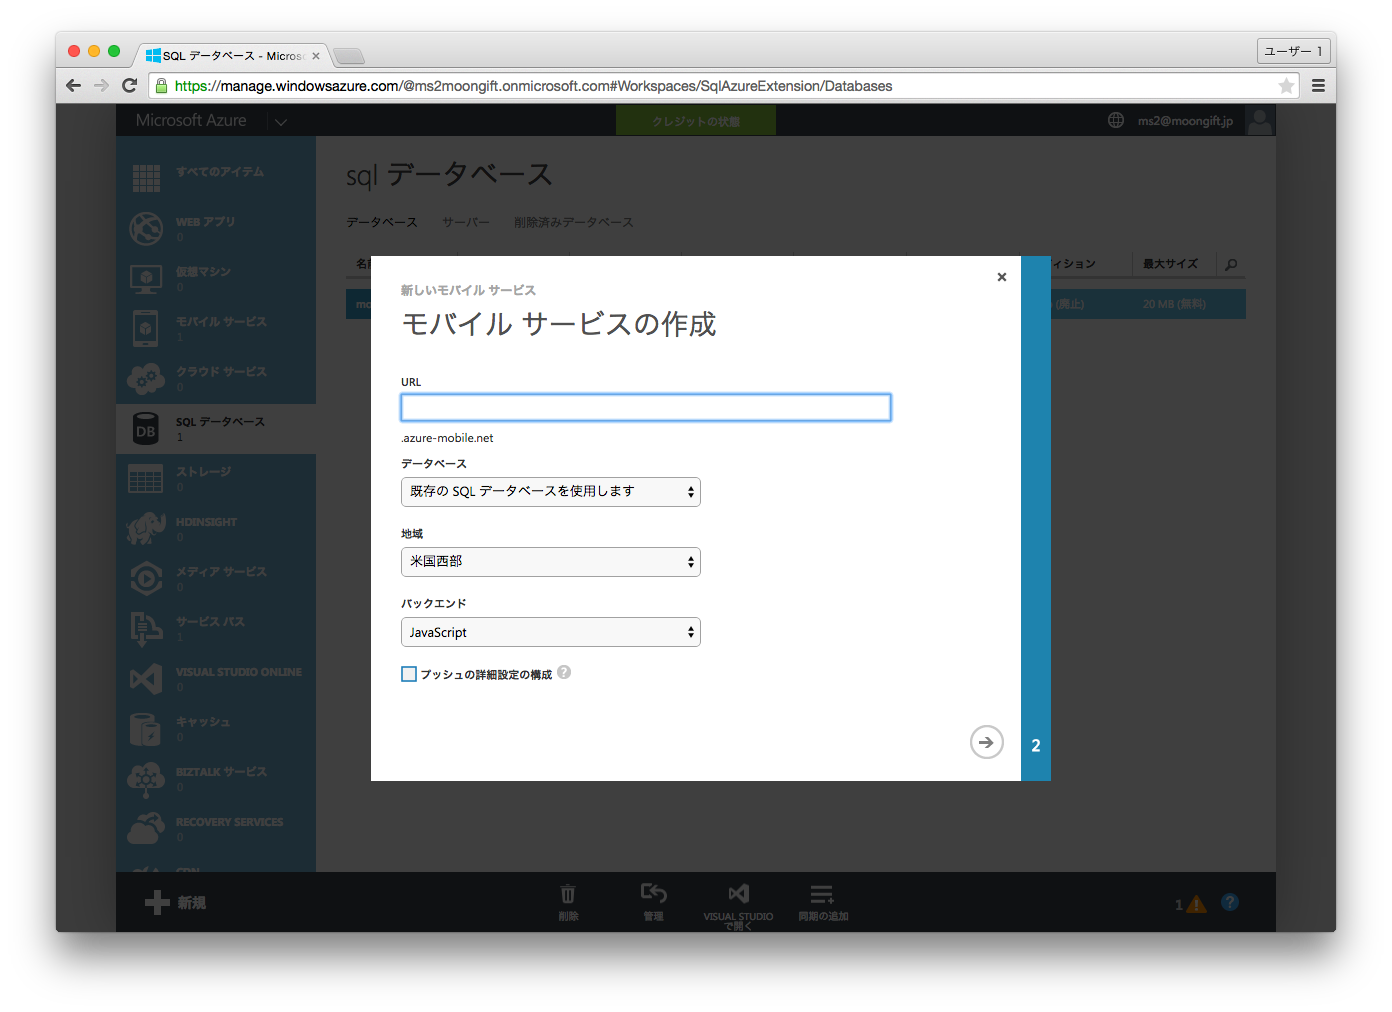
Task: Click the 新規 plus button
Action: [x=158, y=903]
